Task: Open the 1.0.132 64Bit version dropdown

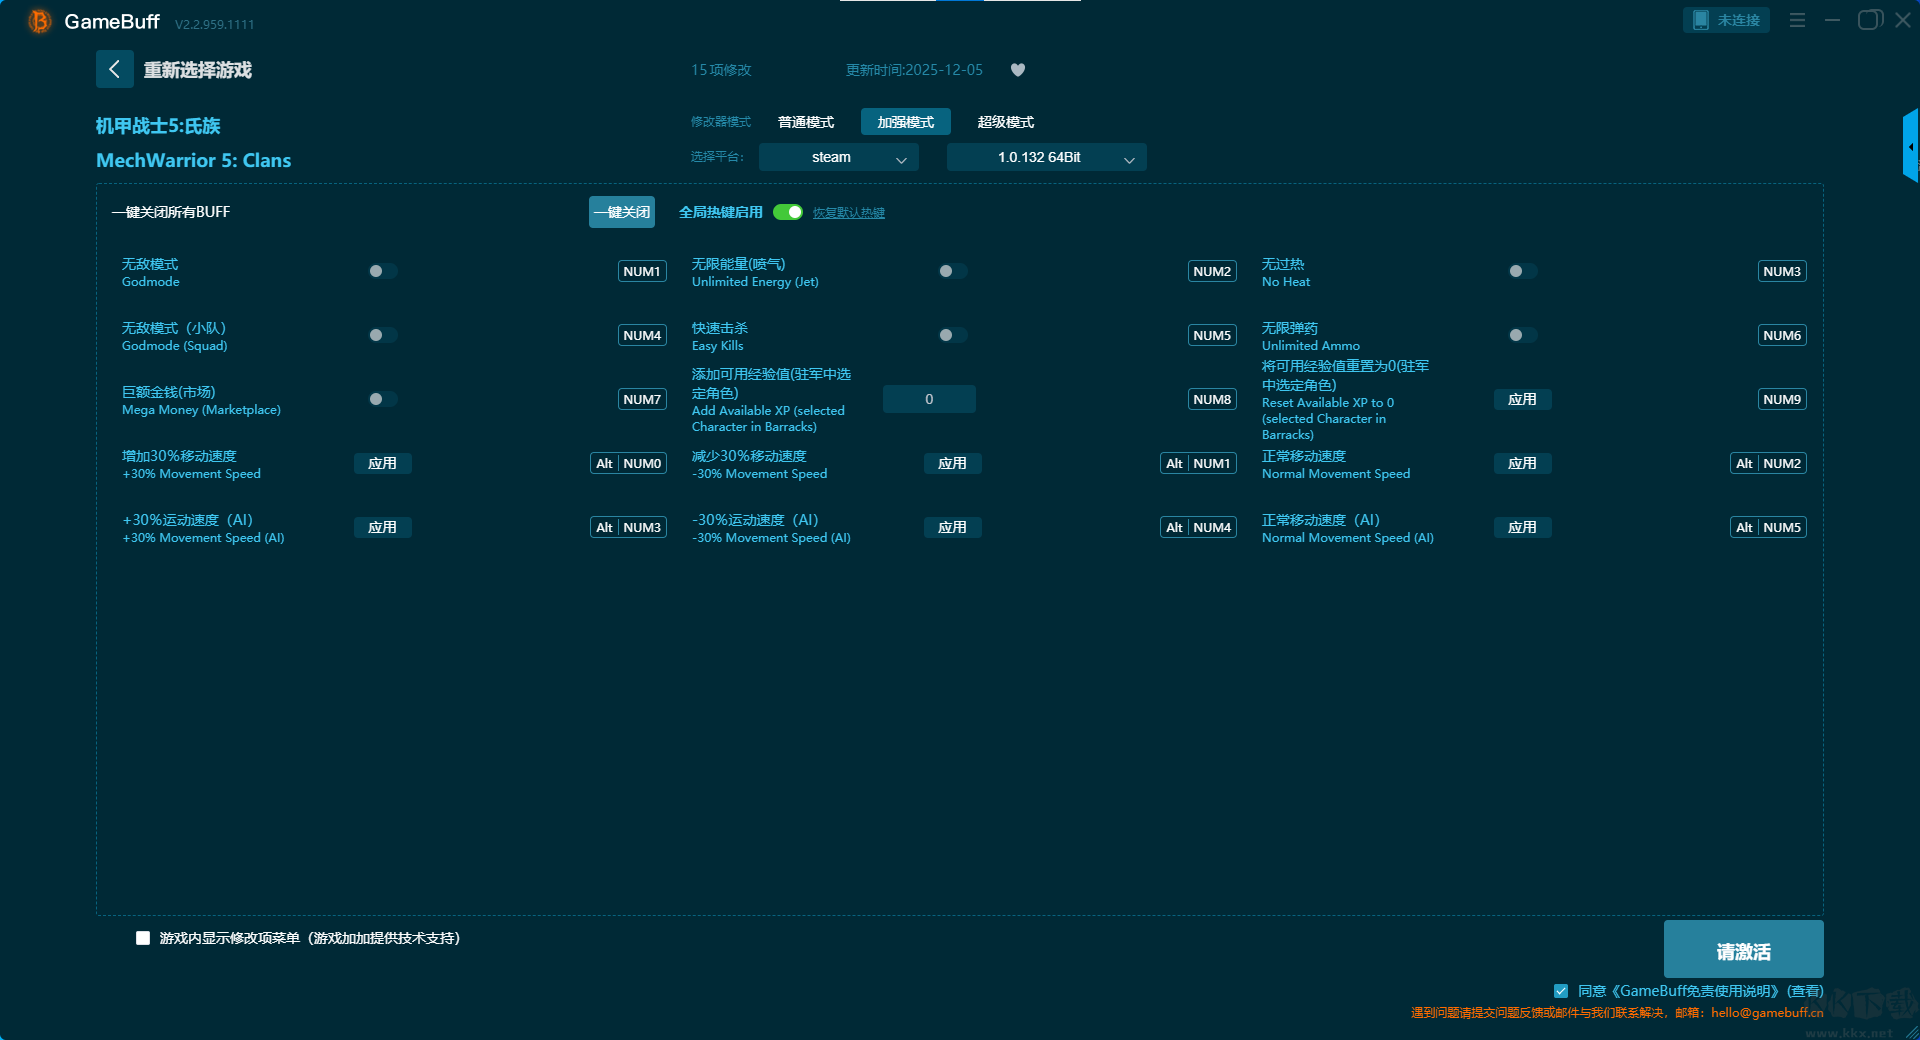Action: point(1046,157)
